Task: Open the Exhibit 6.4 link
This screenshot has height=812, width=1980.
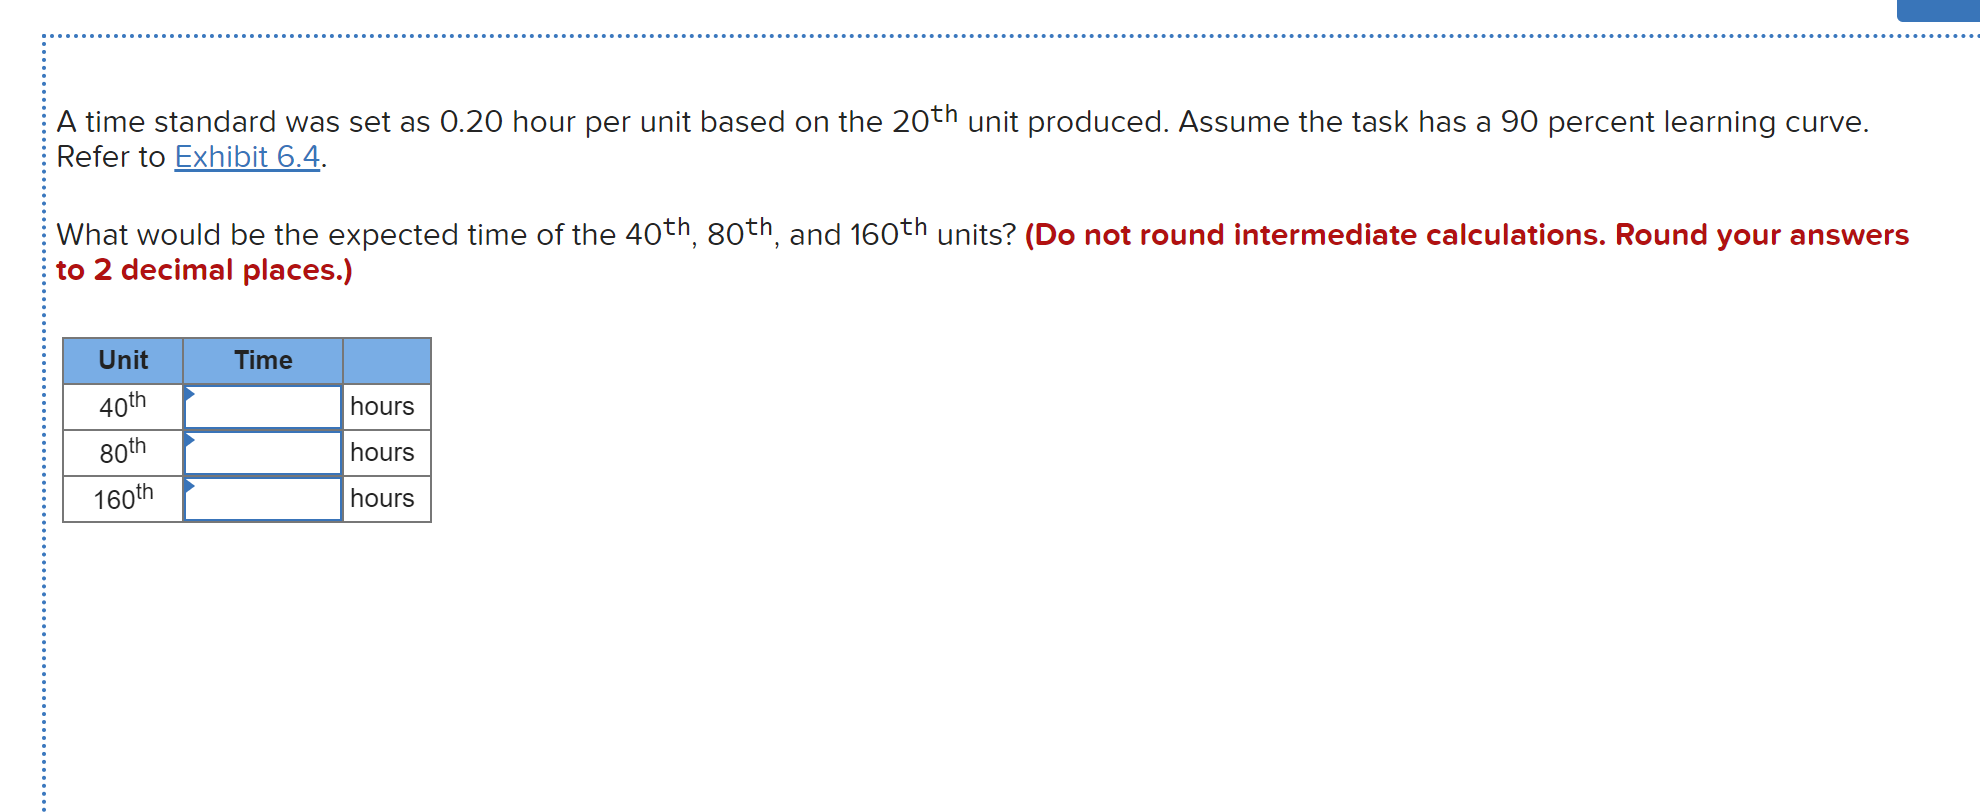Action: click(x=246, y=157)
